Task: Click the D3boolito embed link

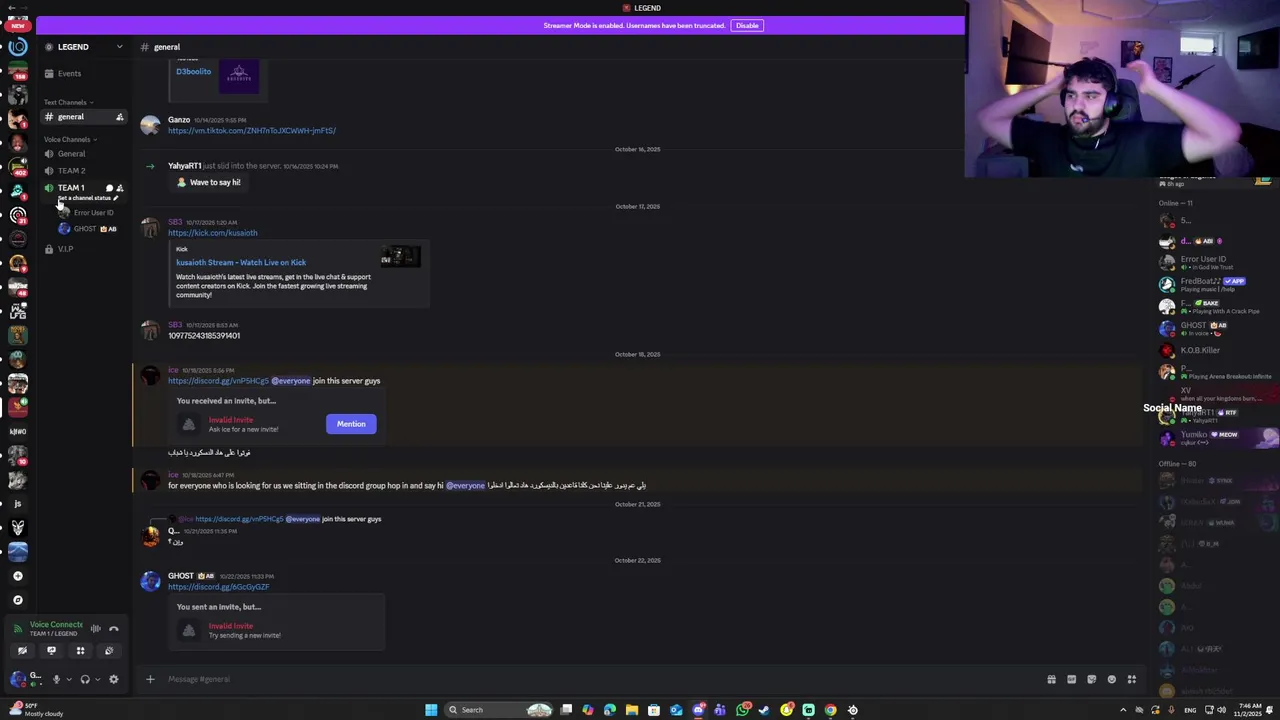Action: tap(193, 72)
